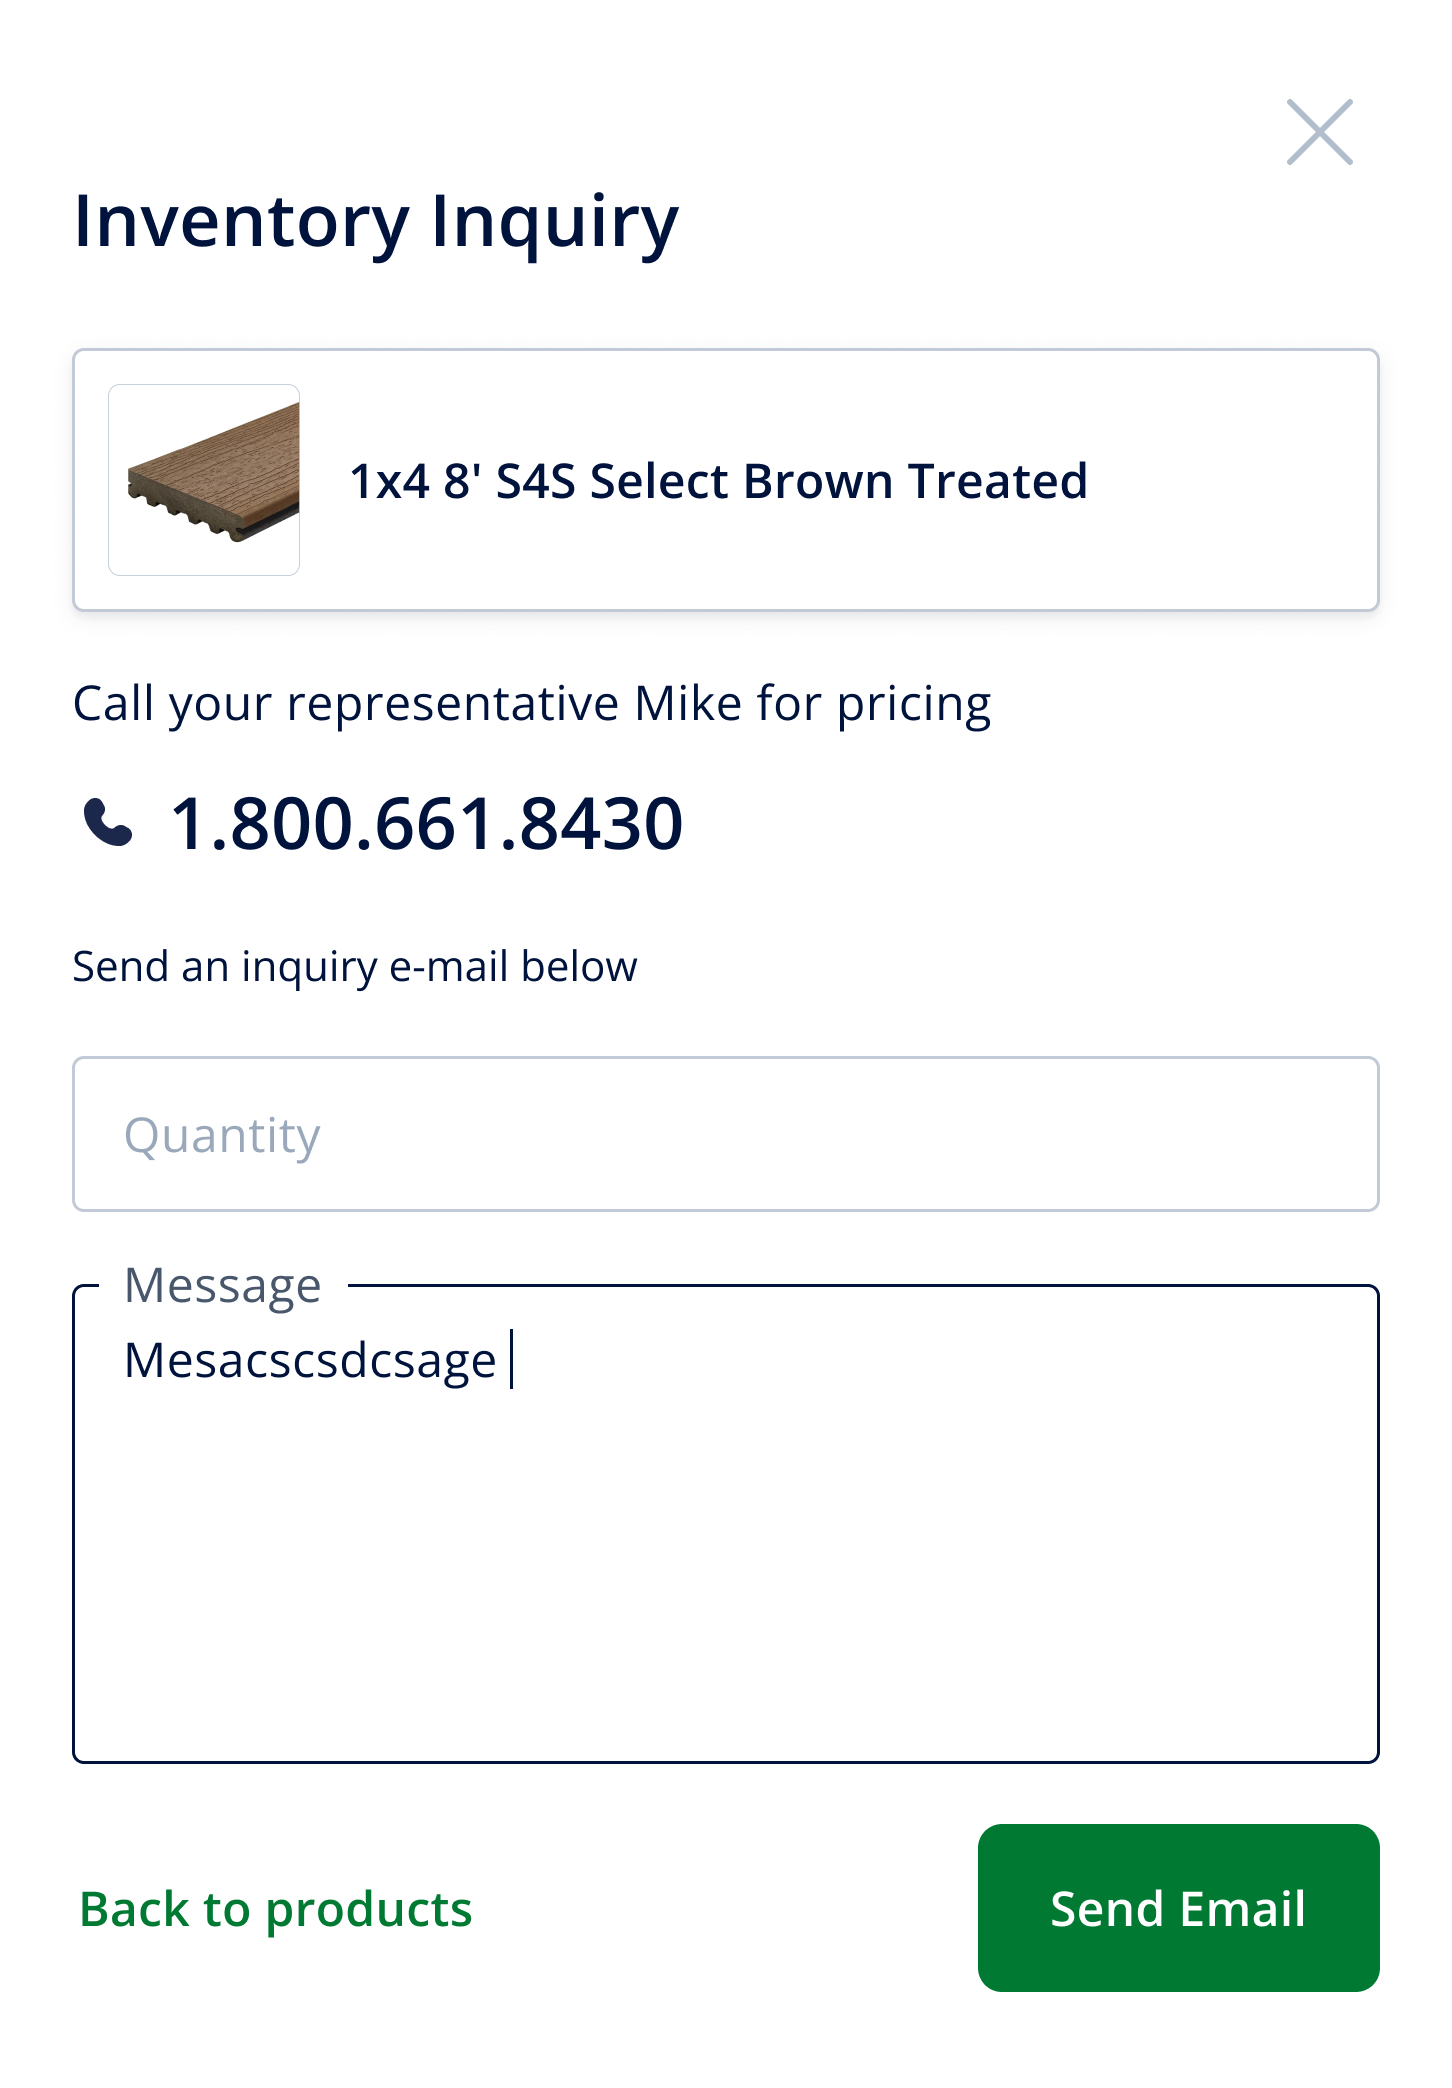Click the typed text 'Mesacscsdcsage'
This screenshot has width=1452, height=2088.
310,1360
